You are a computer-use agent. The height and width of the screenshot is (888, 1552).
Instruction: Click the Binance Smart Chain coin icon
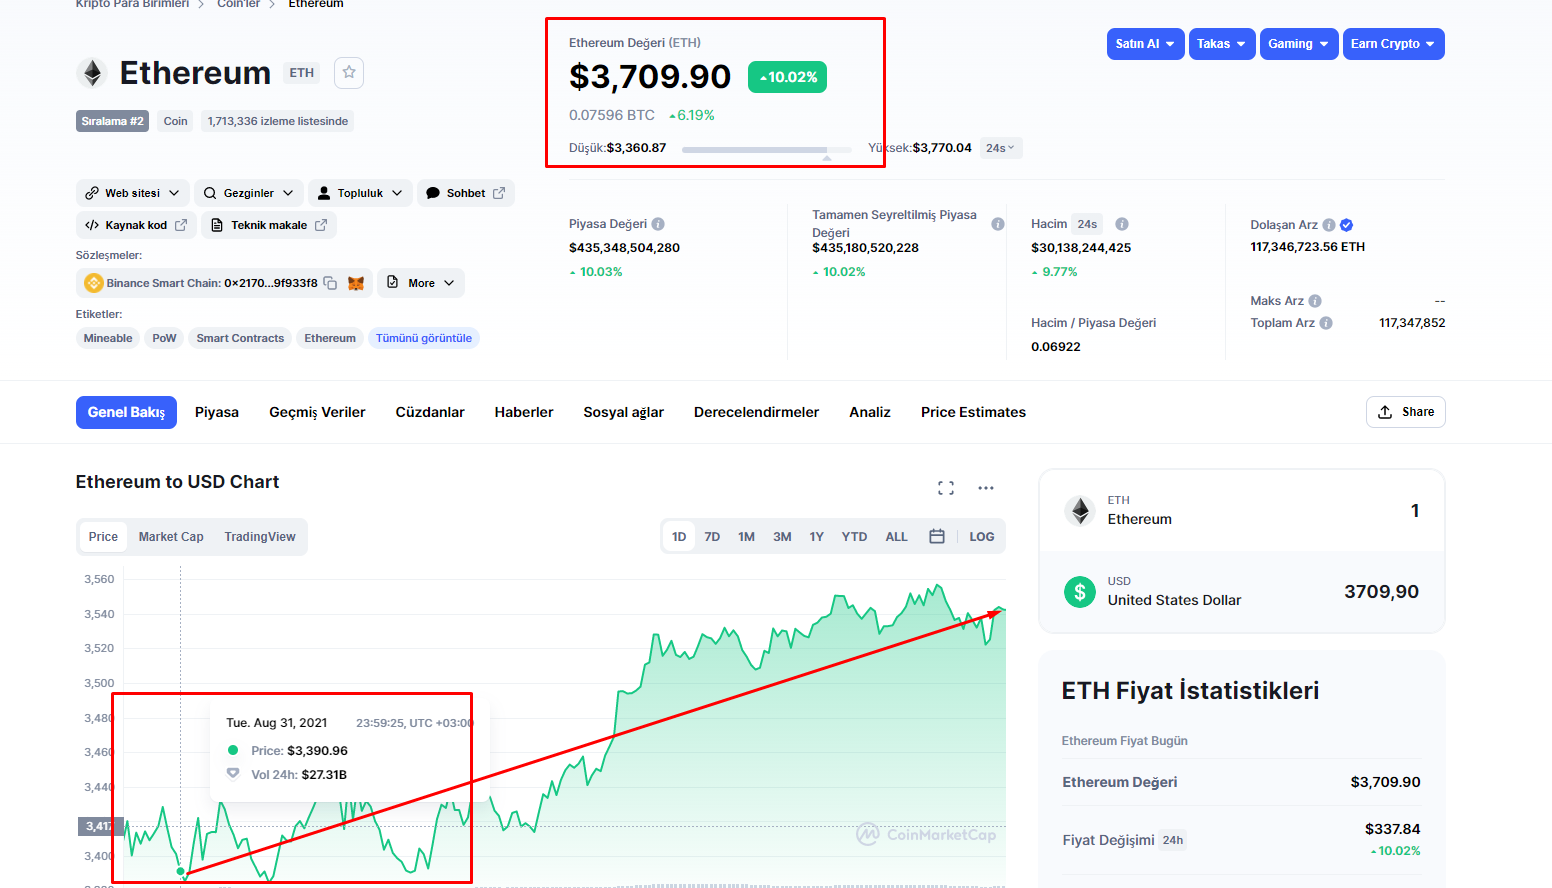(x=94, y=283)
